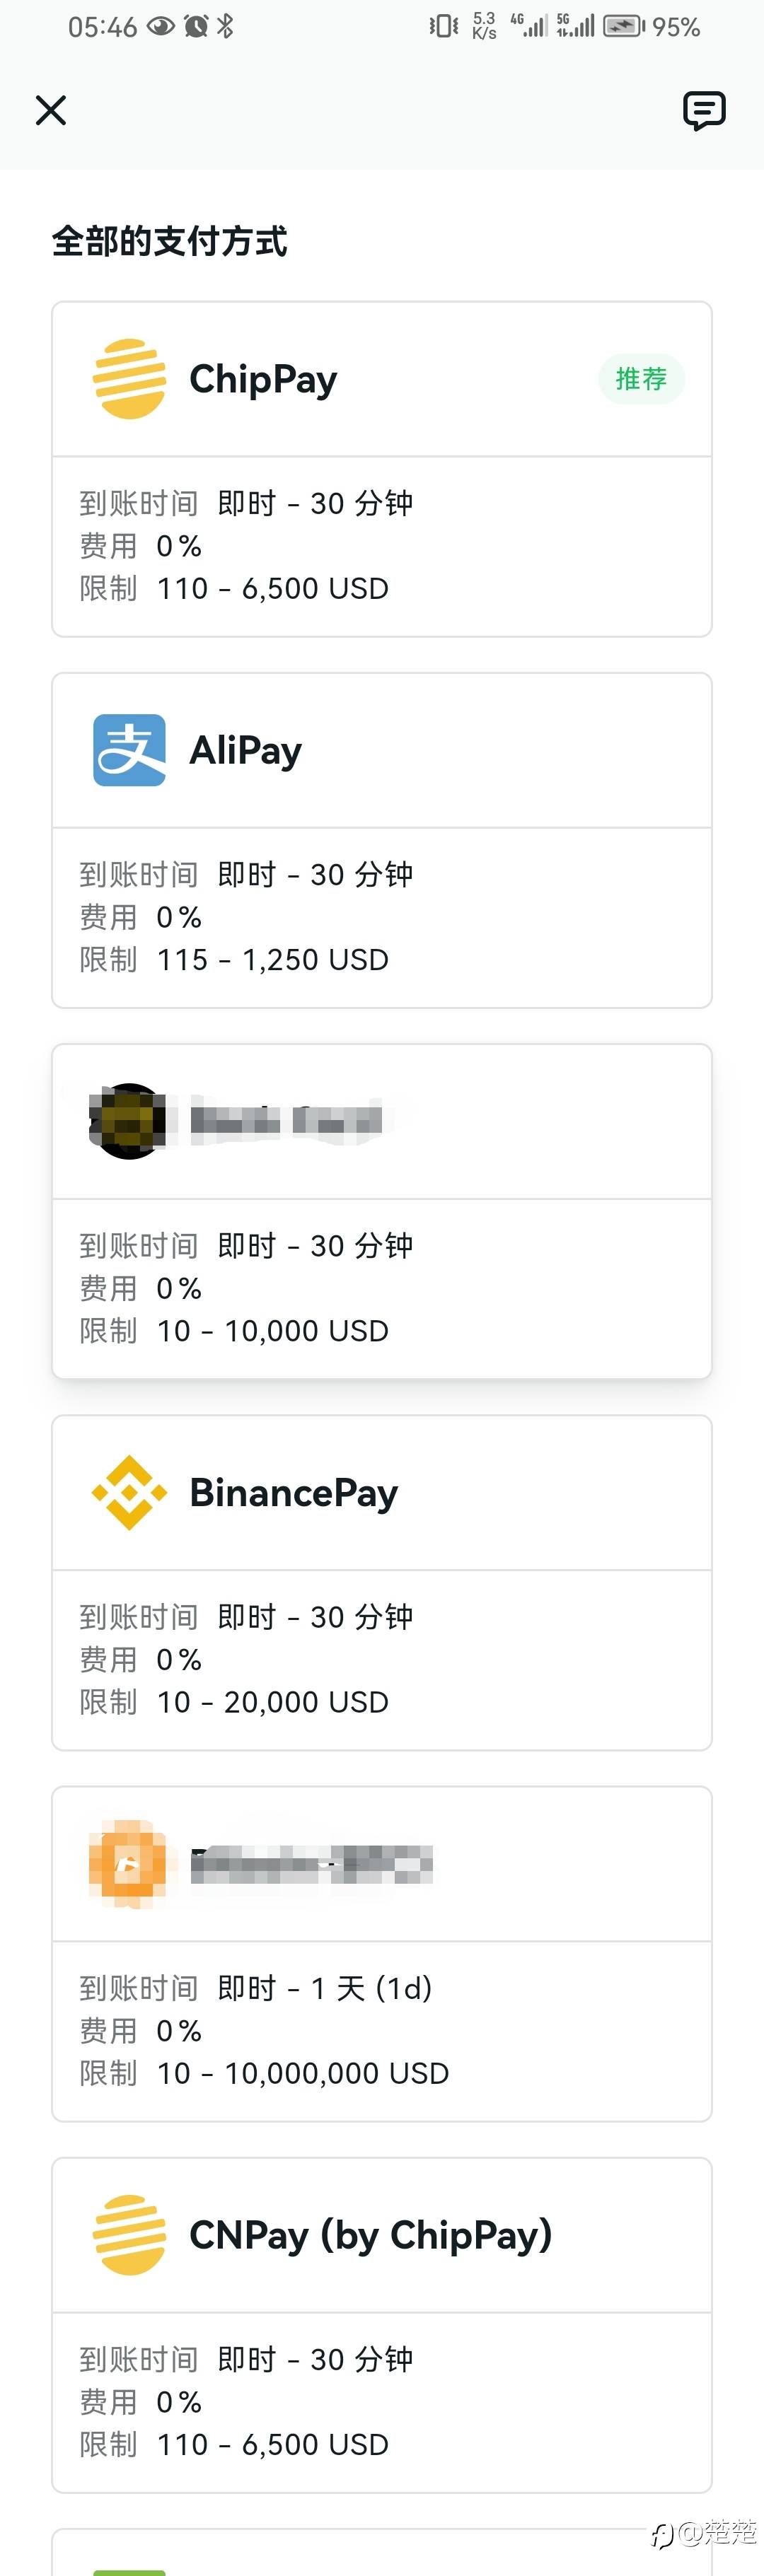Screen dimensions: 764x2576
Task: Tap the battery indicator in status bar
Action: [x=624, y=26]
